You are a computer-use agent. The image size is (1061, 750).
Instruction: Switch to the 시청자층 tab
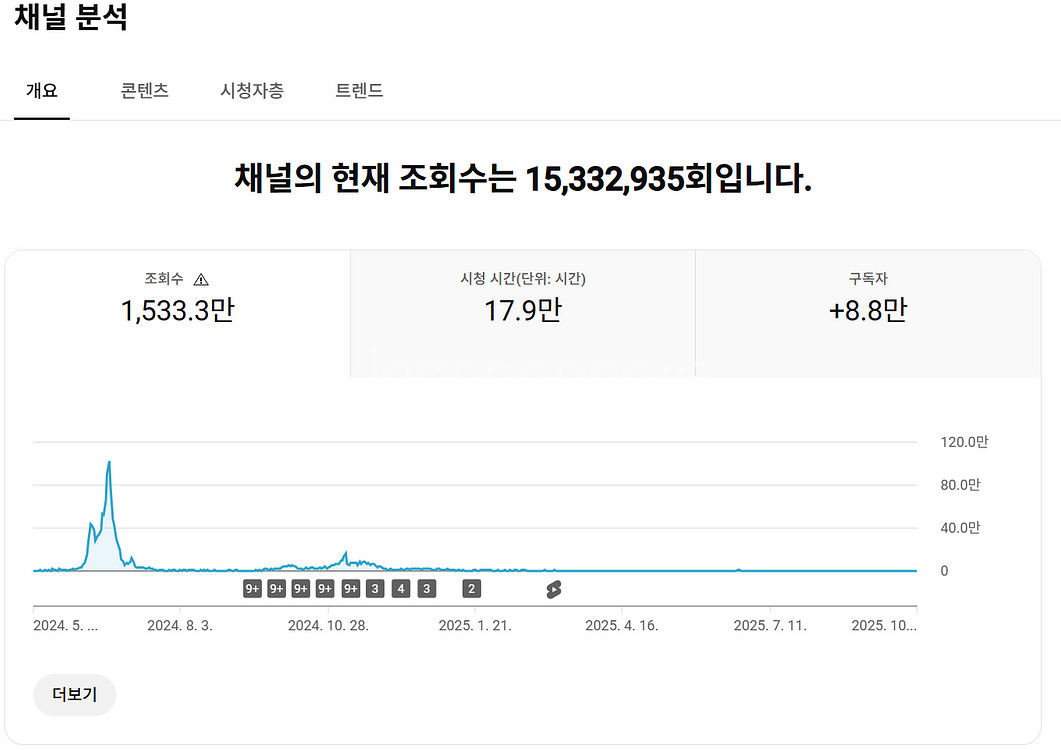click(x=252, y=91)
